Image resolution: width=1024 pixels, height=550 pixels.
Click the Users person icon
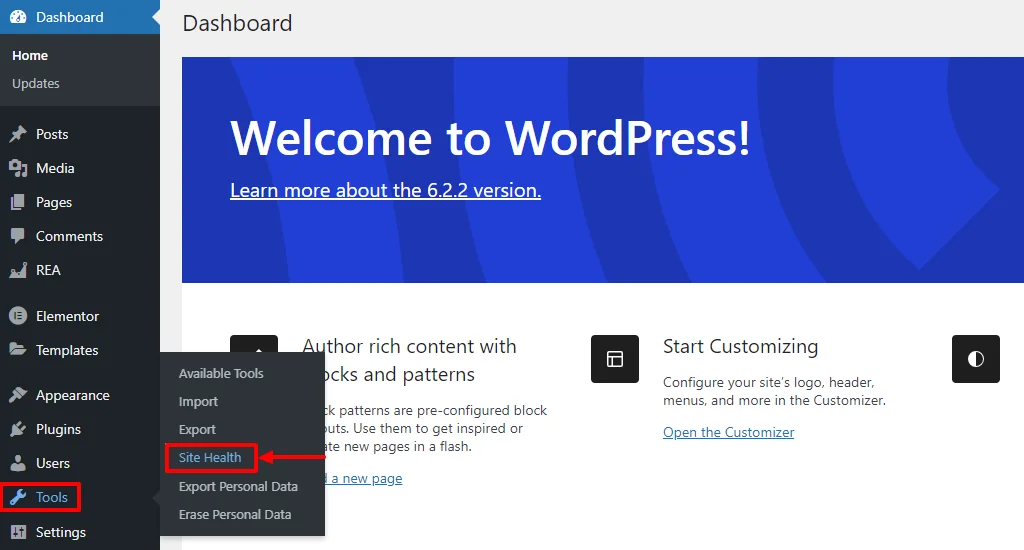[18, 463]
